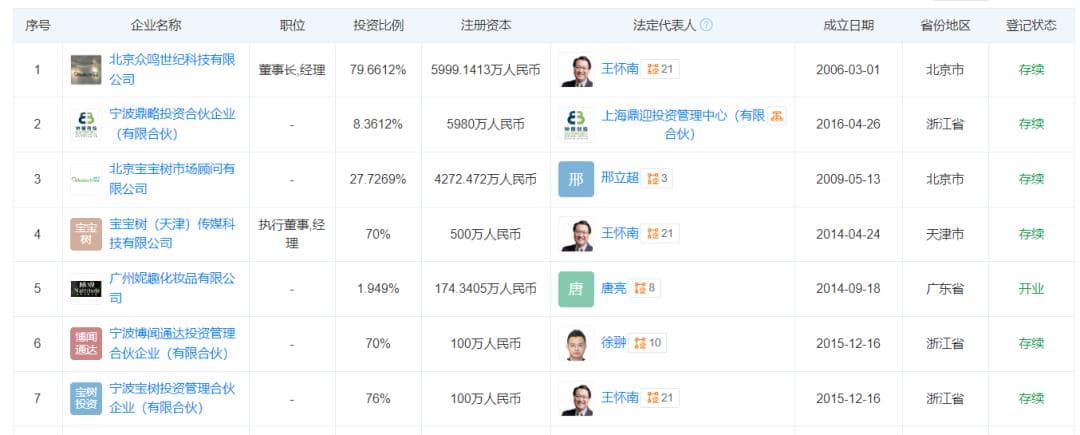
Task: Click 徐翀's profile photo
Action: pyautogui.click(x=576, y=344)
